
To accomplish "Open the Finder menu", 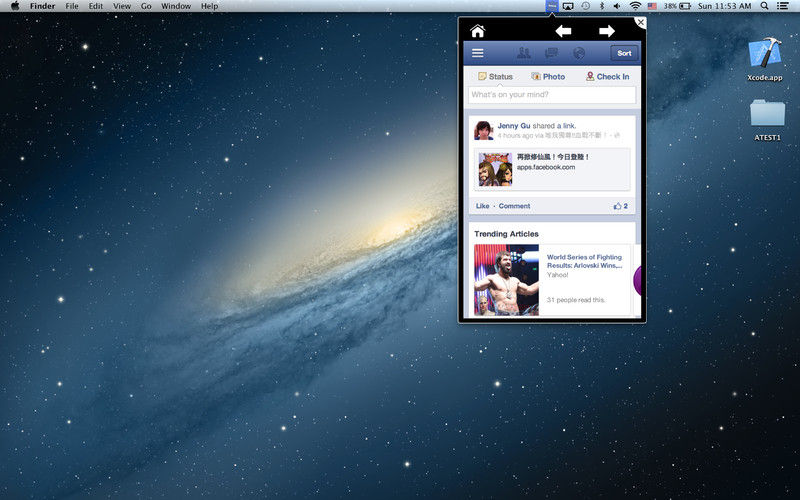I will (x=42, y=6).
